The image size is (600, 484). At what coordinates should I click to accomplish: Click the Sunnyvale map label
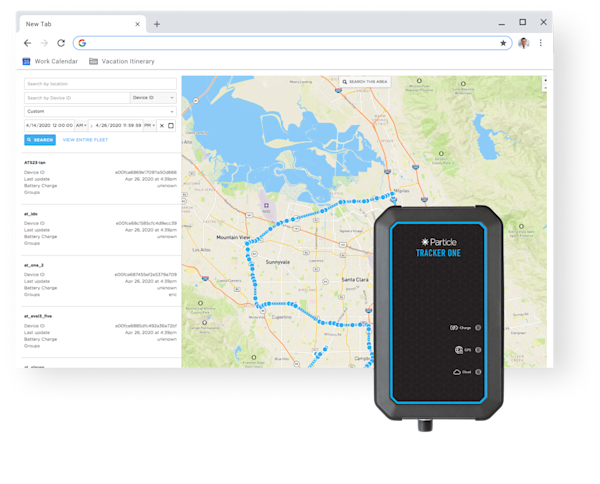coord(278,262)
